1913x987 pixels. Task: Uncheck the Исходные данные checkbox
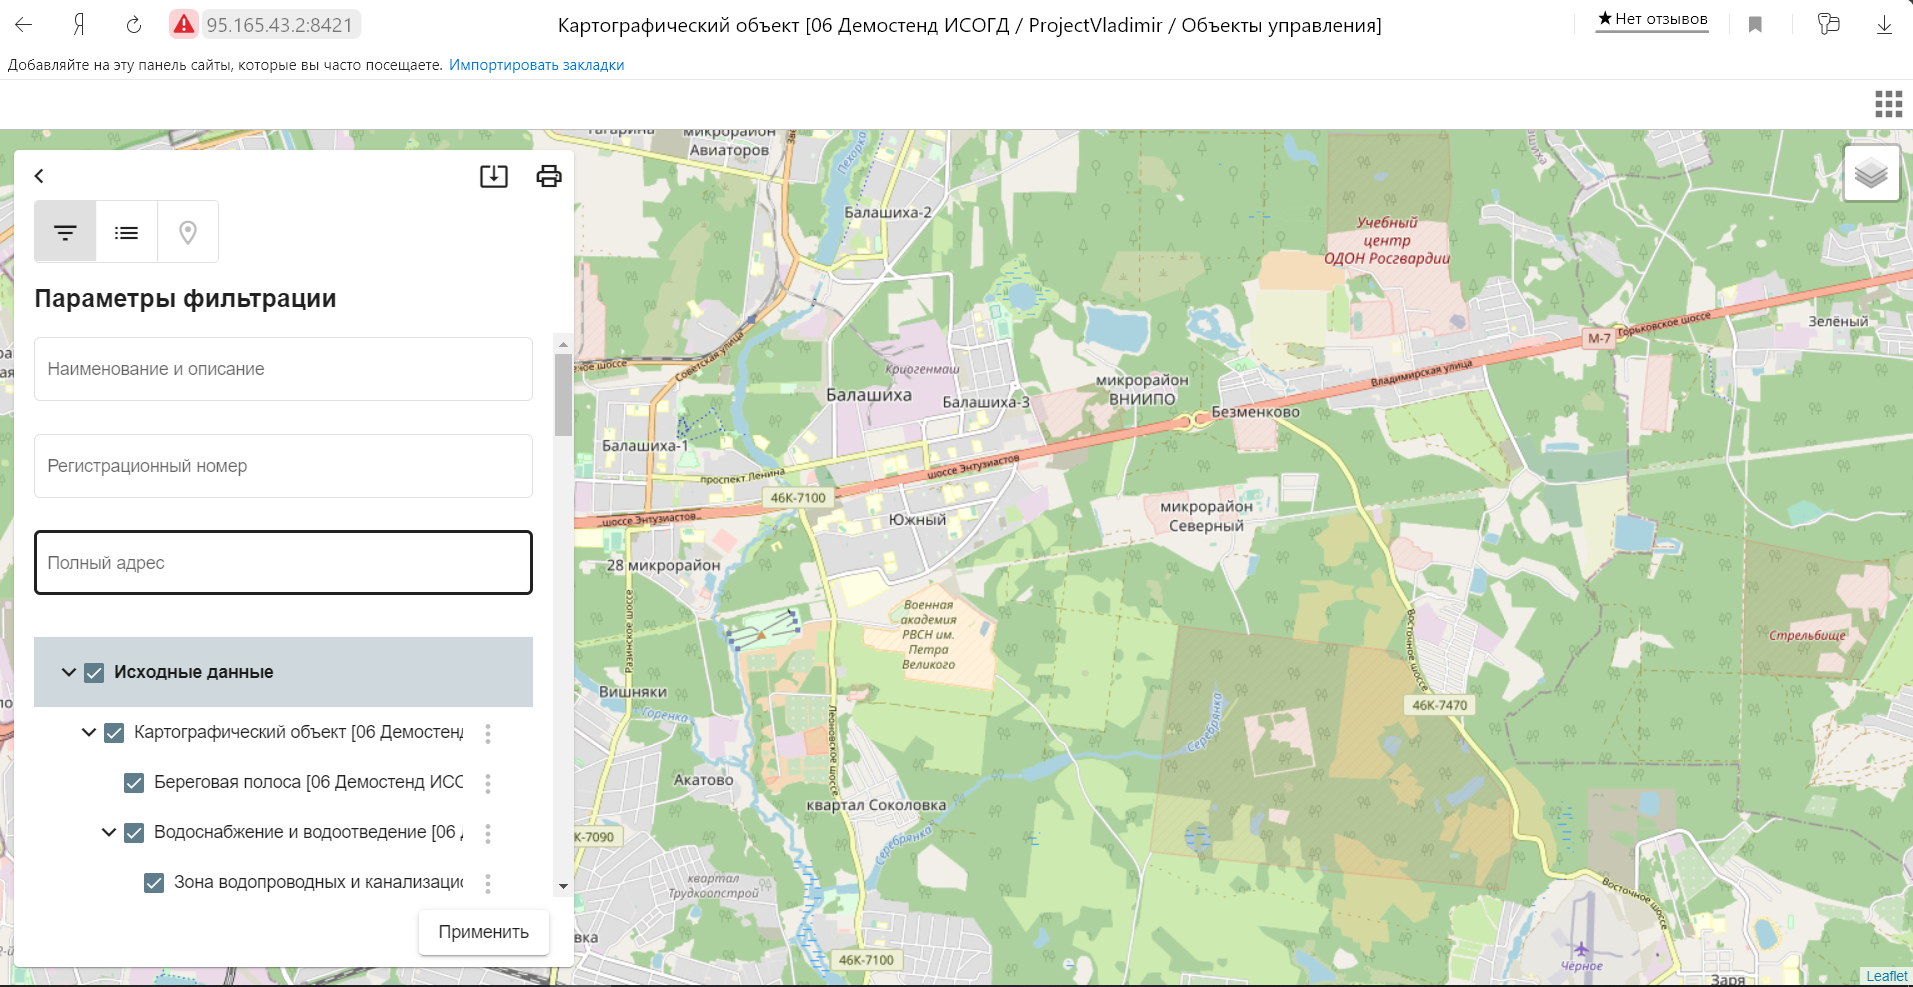coord(94,673)
